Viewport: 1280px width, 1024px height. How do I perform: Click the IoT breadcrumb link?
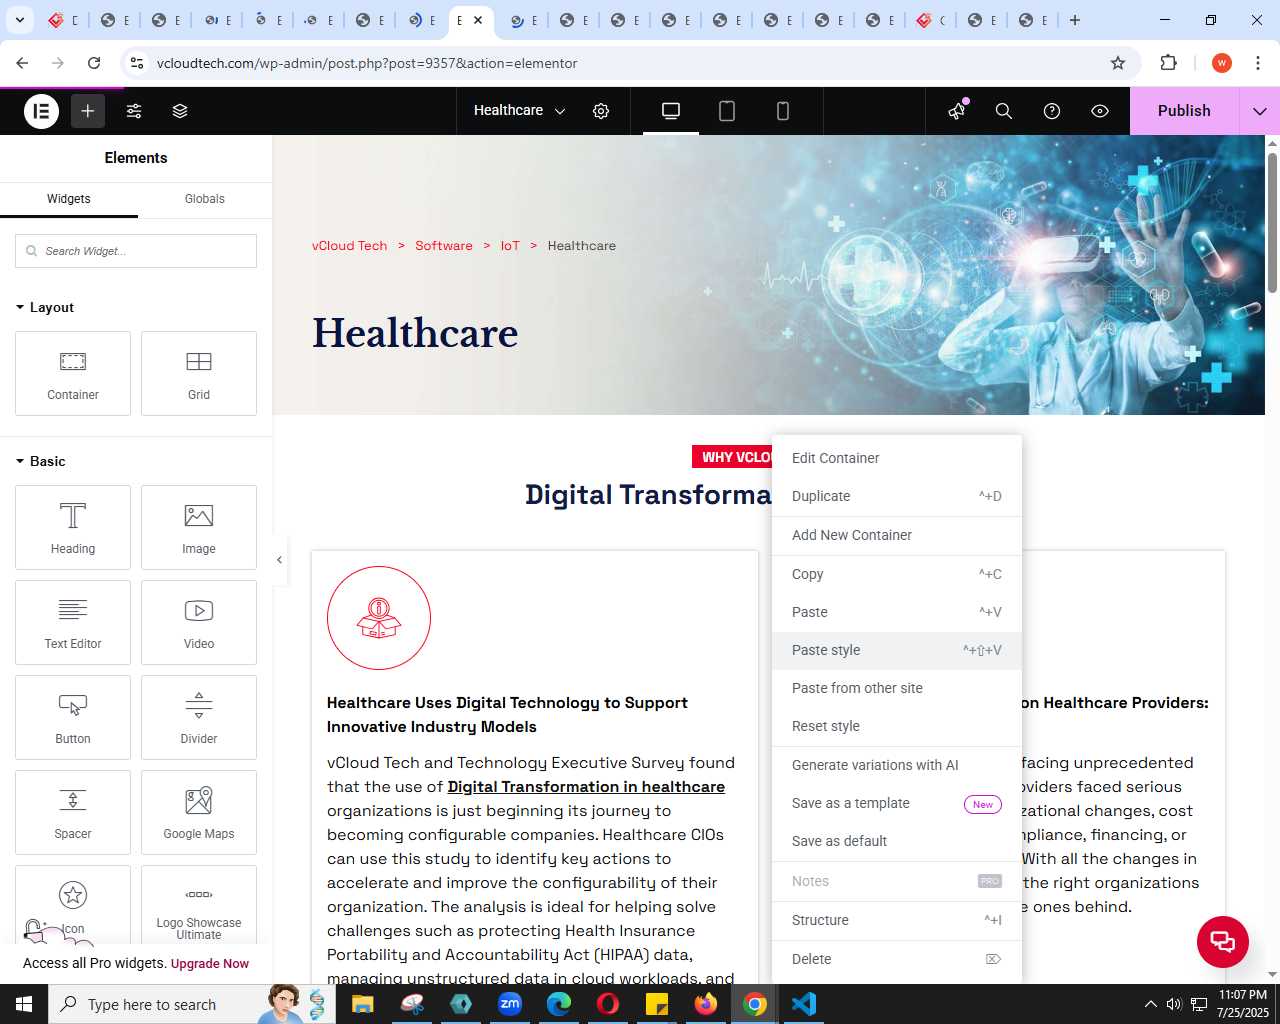(510, 246)
